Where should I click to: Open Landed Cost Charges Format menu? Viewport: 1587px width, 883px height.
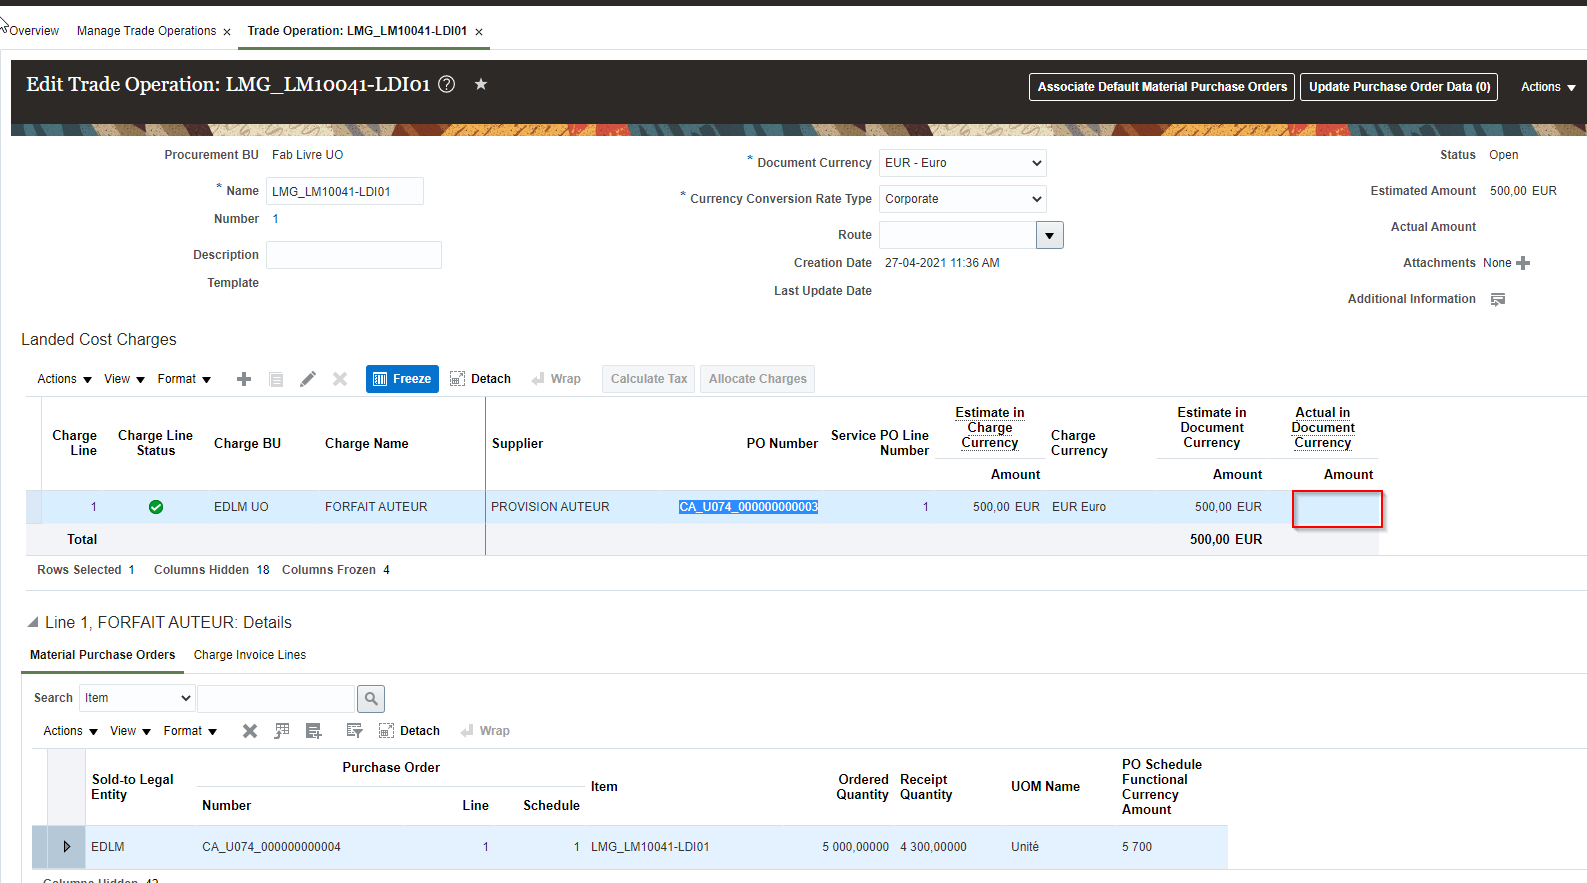184,379
